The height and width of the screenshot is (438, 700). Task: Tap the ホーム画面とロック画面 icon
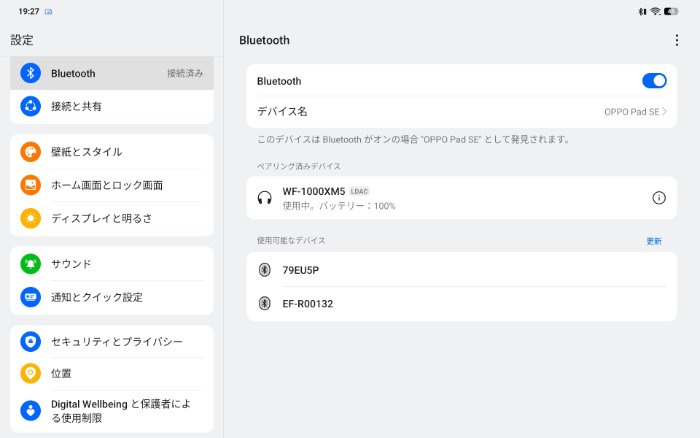tap(30, 185)
